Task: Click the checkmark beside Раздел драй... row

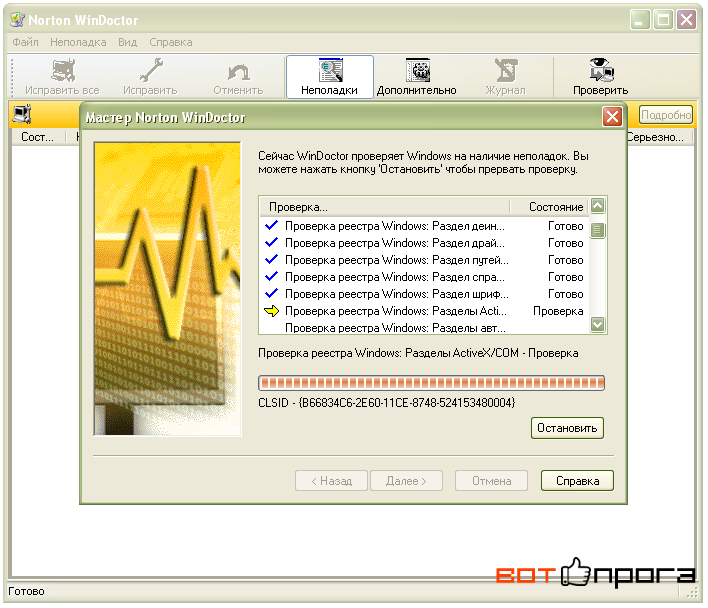Action: (x=271, y=242)
